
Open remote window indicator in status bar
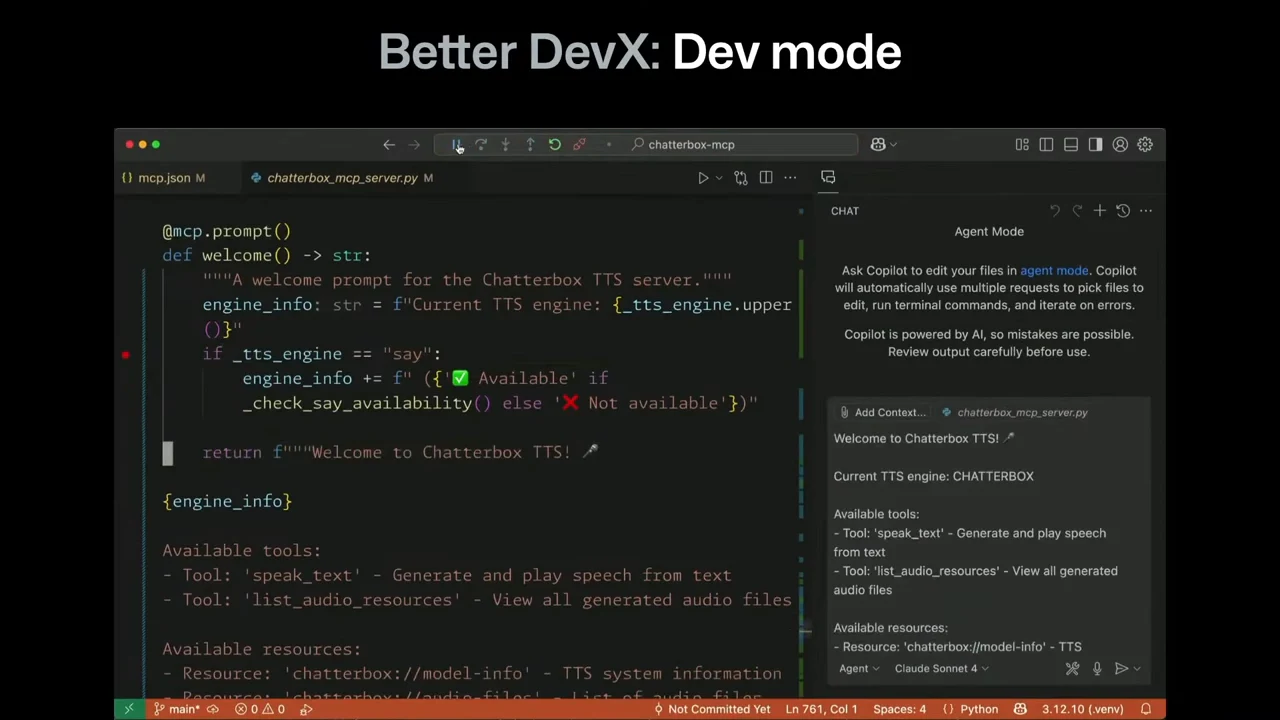pyautogui.click(x=128, y=709)
